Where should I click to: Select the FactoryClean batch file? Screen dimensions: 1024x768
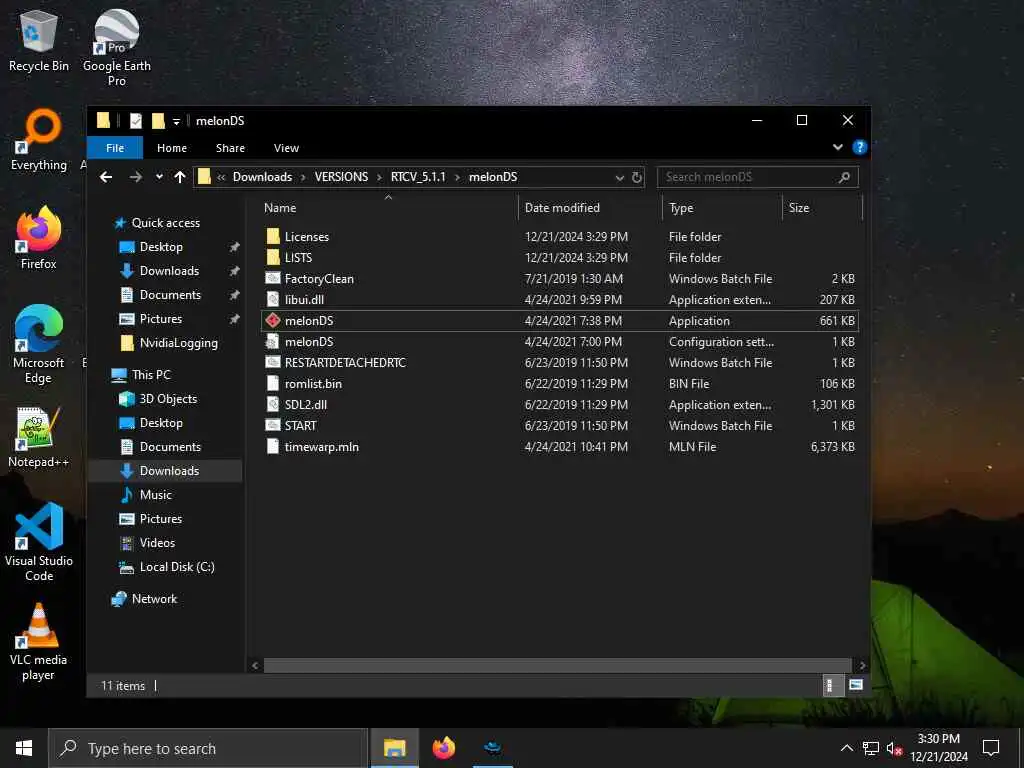(560, 278)
